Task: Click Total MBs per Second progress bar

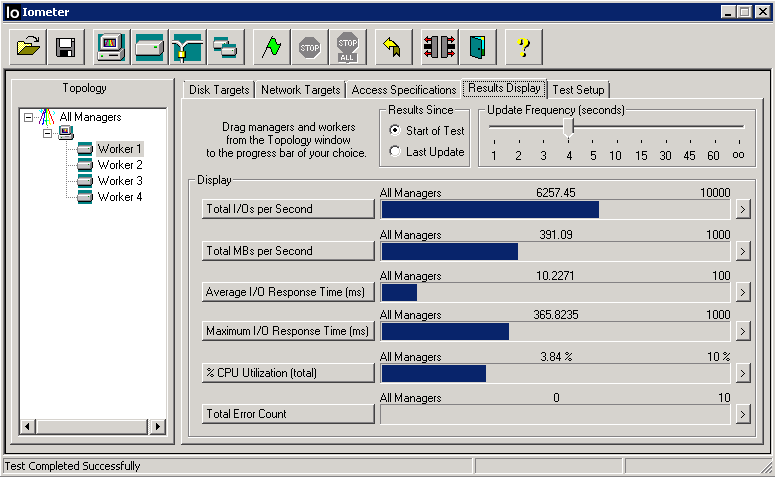Action: click(556, 252)
